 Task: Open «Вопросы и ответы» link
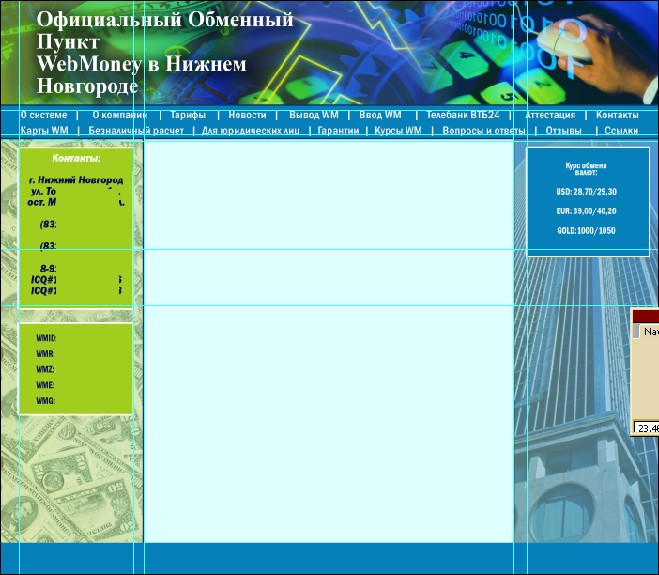click(484, 130)
